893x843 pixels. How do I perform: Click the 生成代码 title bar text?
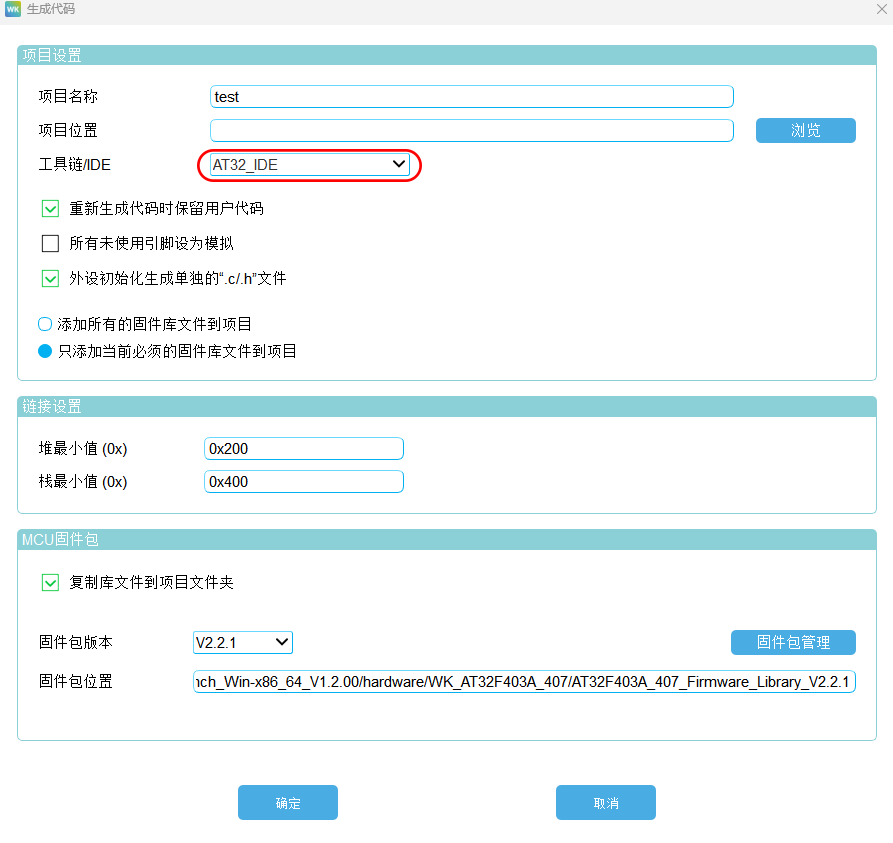click(x=50, y=10)
